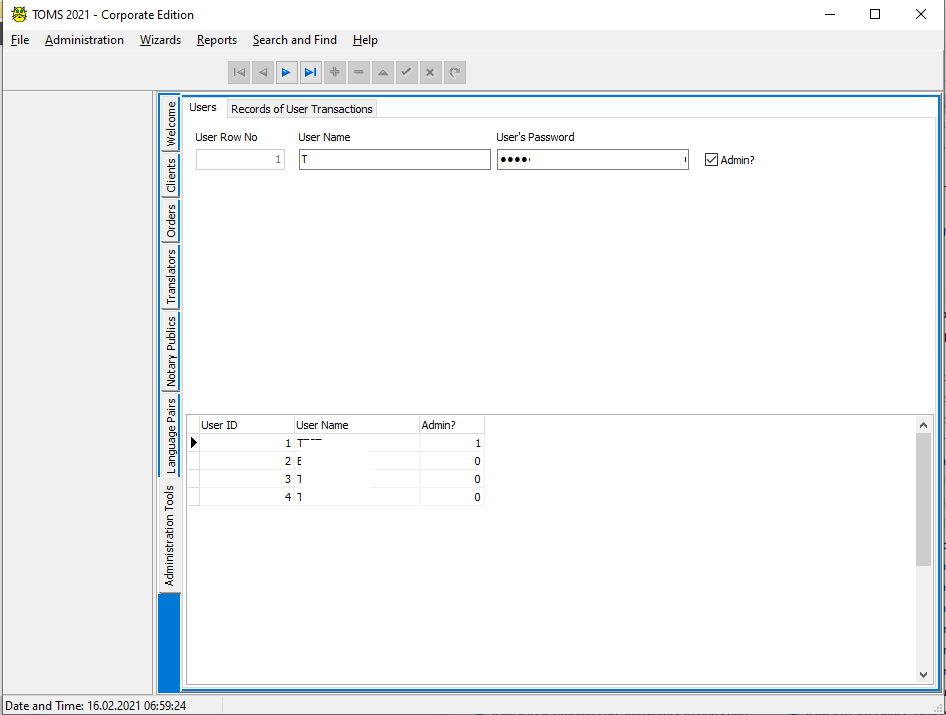
Task: Go to the first record
Action: pyautogui.click(x=238, y=72)
